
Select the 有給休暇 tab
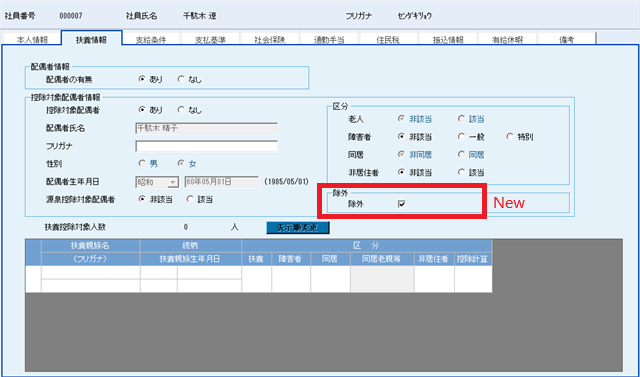pos(507,40)
